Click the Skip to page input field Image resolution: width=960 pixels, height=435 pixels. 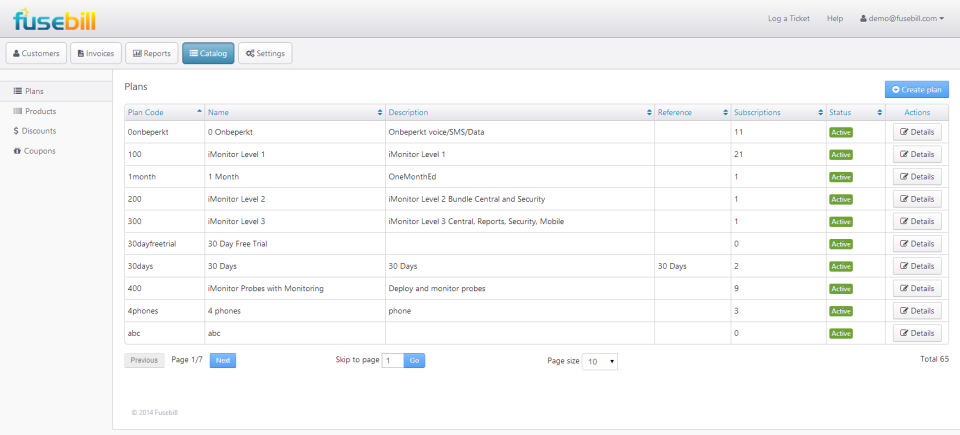(392, 361)
